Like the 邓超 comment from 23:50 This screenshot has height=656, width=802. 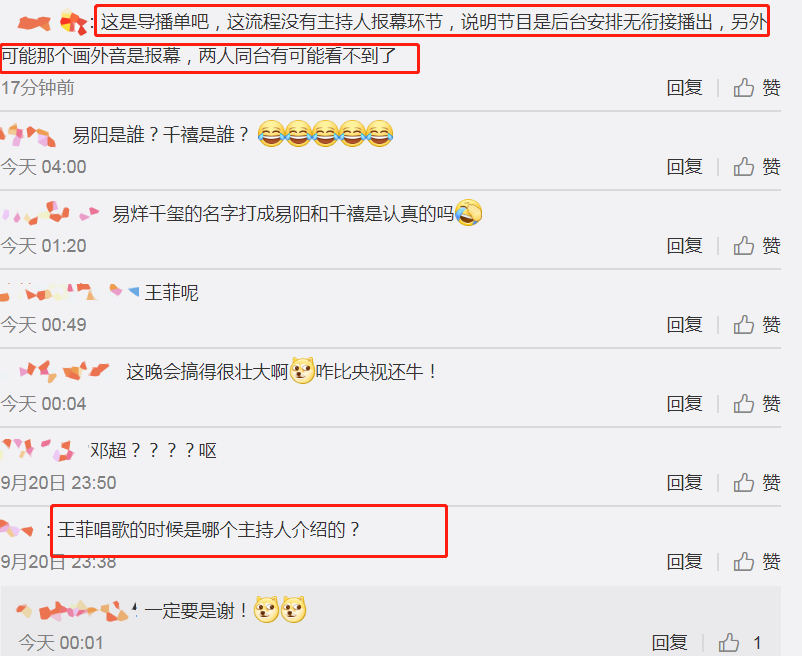click(756, 483)
